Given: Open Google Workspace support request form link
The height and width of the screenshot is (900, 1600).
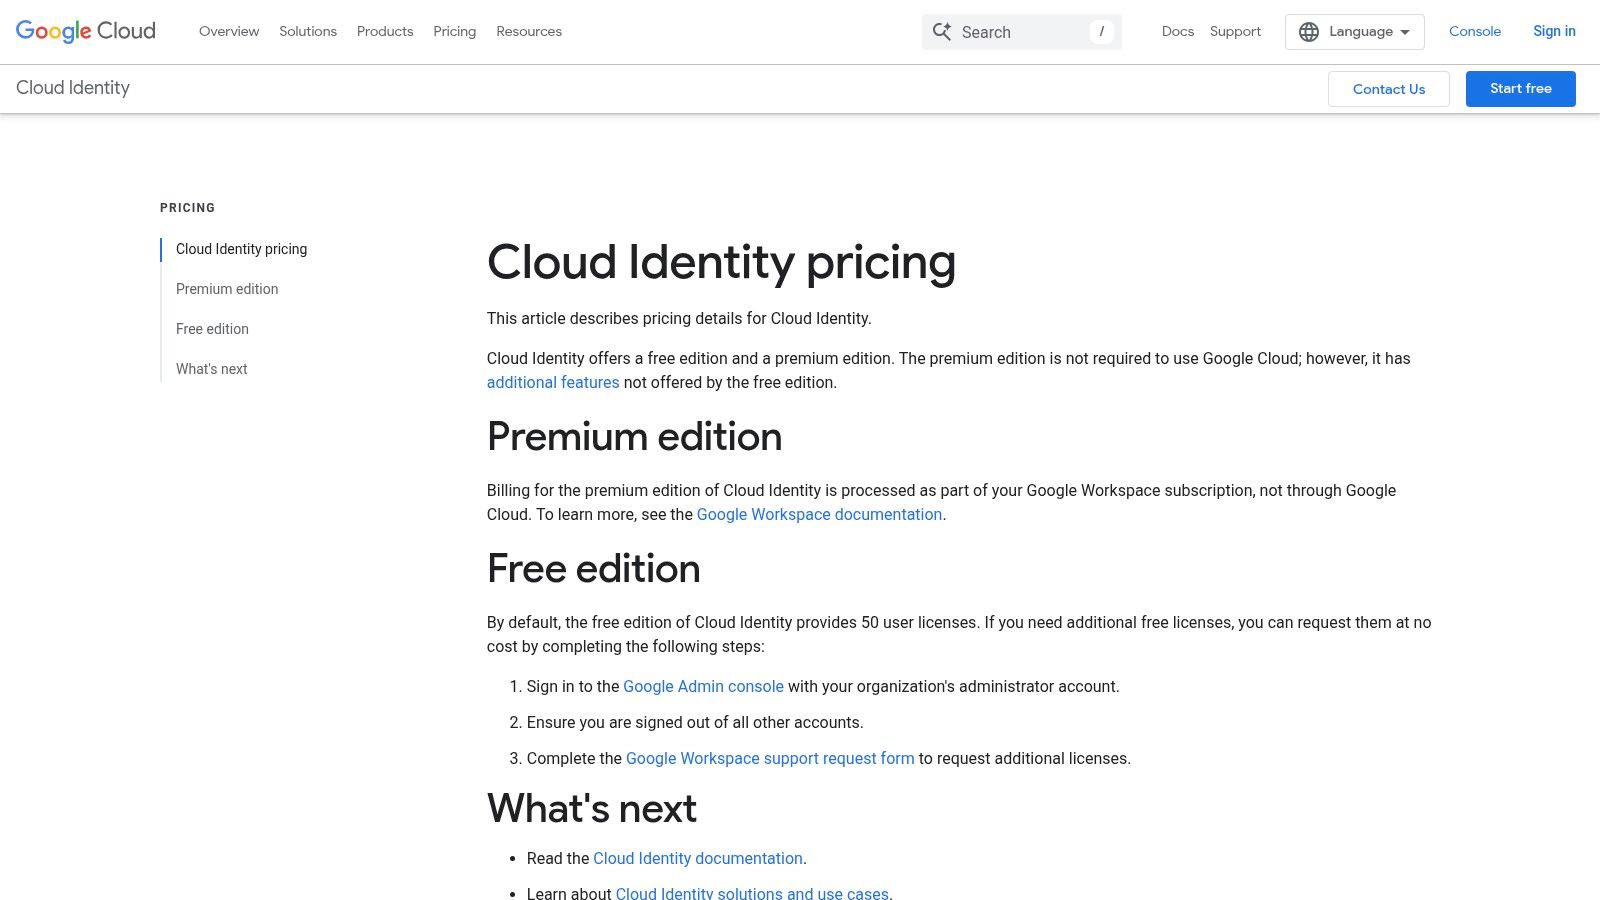Looking at the screenshot, I should 770,758.
